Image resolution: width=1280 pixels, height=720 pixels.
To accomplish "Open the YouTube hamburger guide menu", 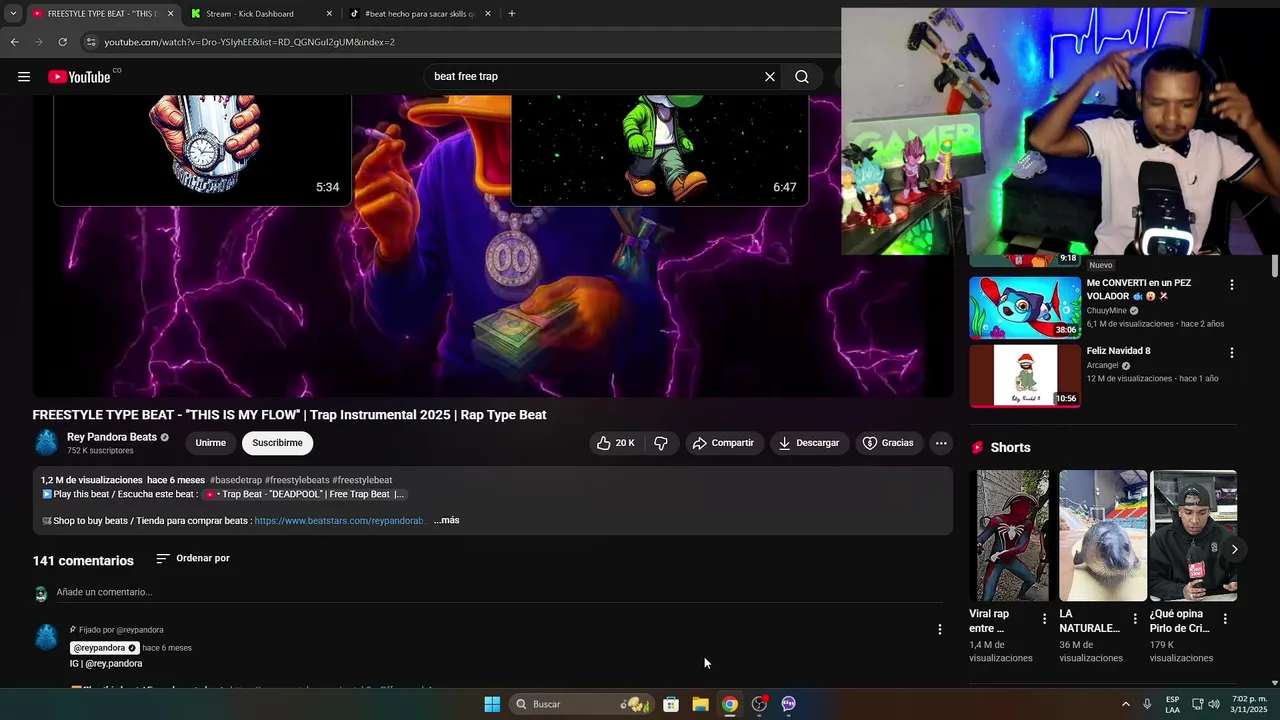I will (24, 77).
